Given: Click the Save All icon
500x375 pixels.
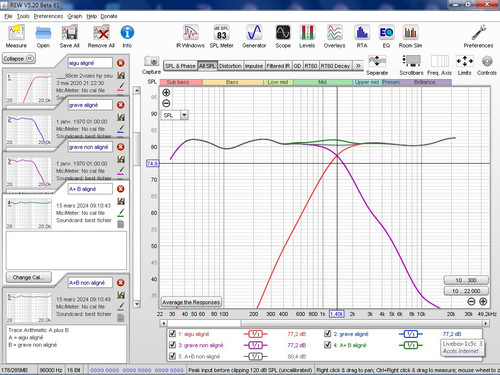Looking at the screenshot, I should tap(69, 36).
